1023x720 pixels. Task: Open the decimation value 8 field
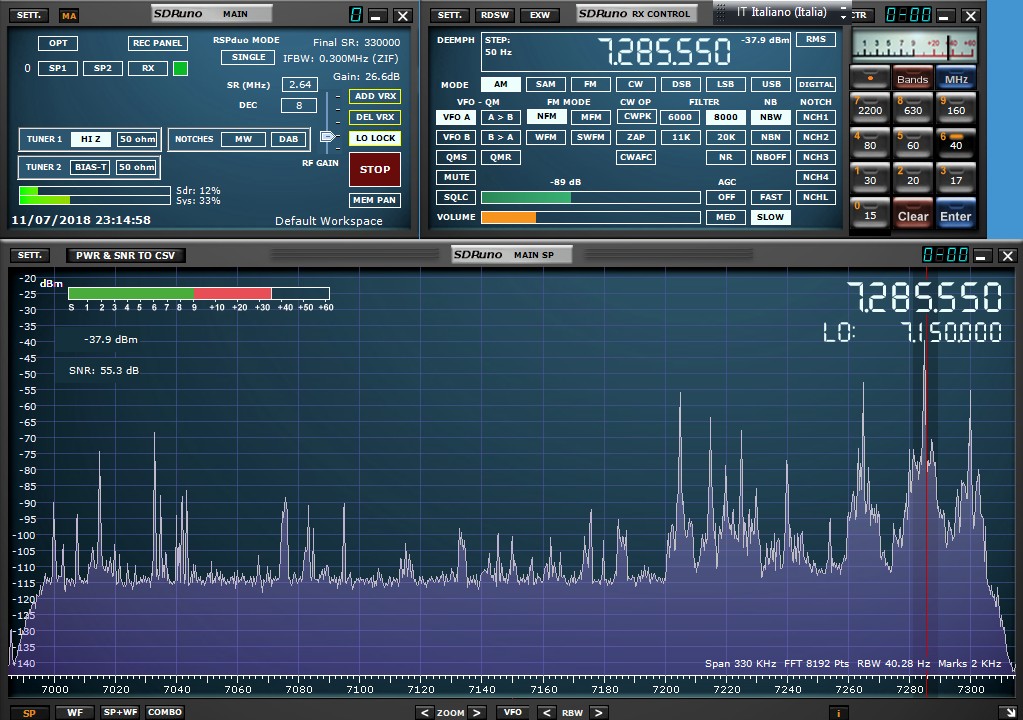click(x=299, y=105)
